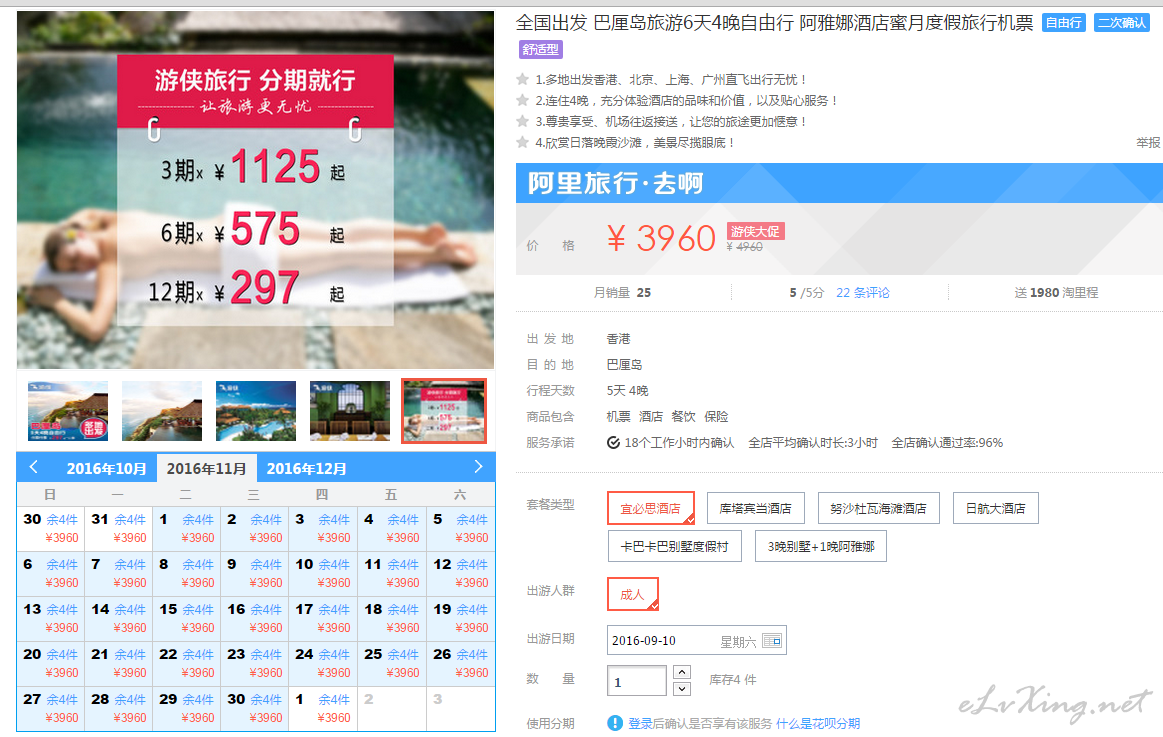
Task: Click the quantity input field
Action: coord(636,681)
